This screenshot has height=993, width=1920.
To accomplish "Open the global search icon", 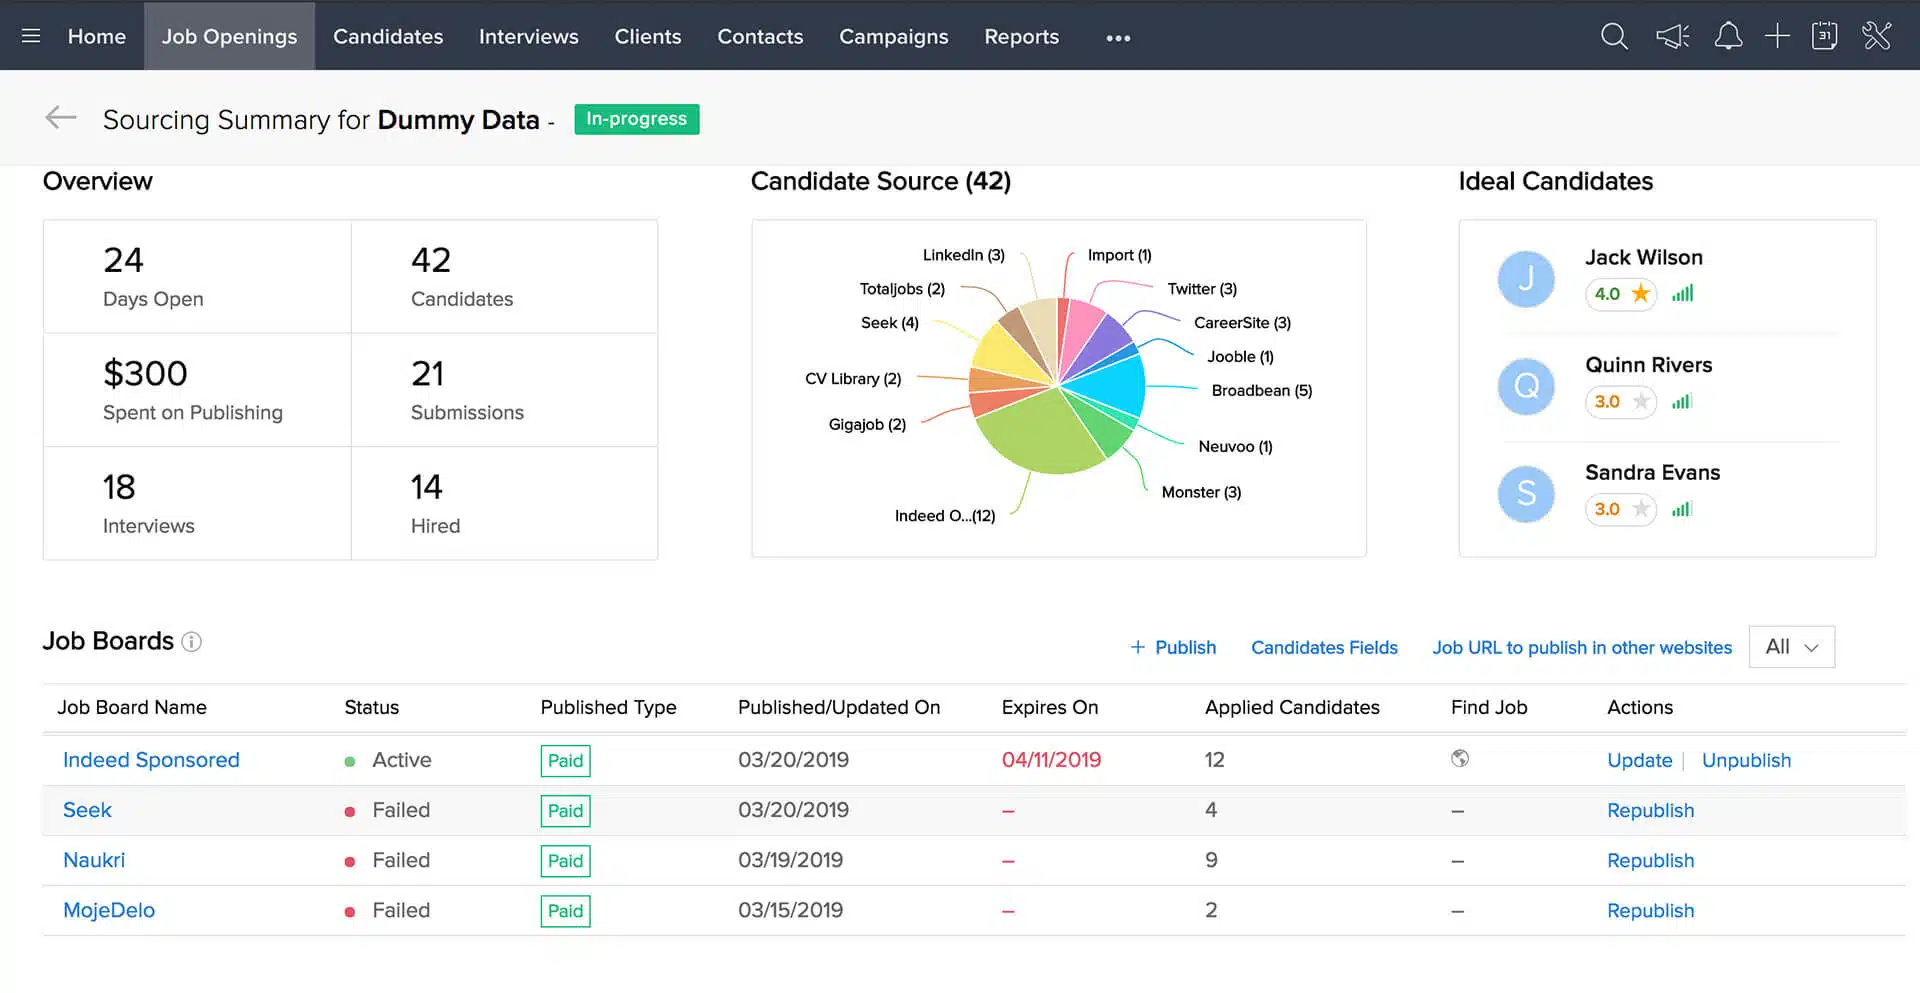I will coord(1613,35).
